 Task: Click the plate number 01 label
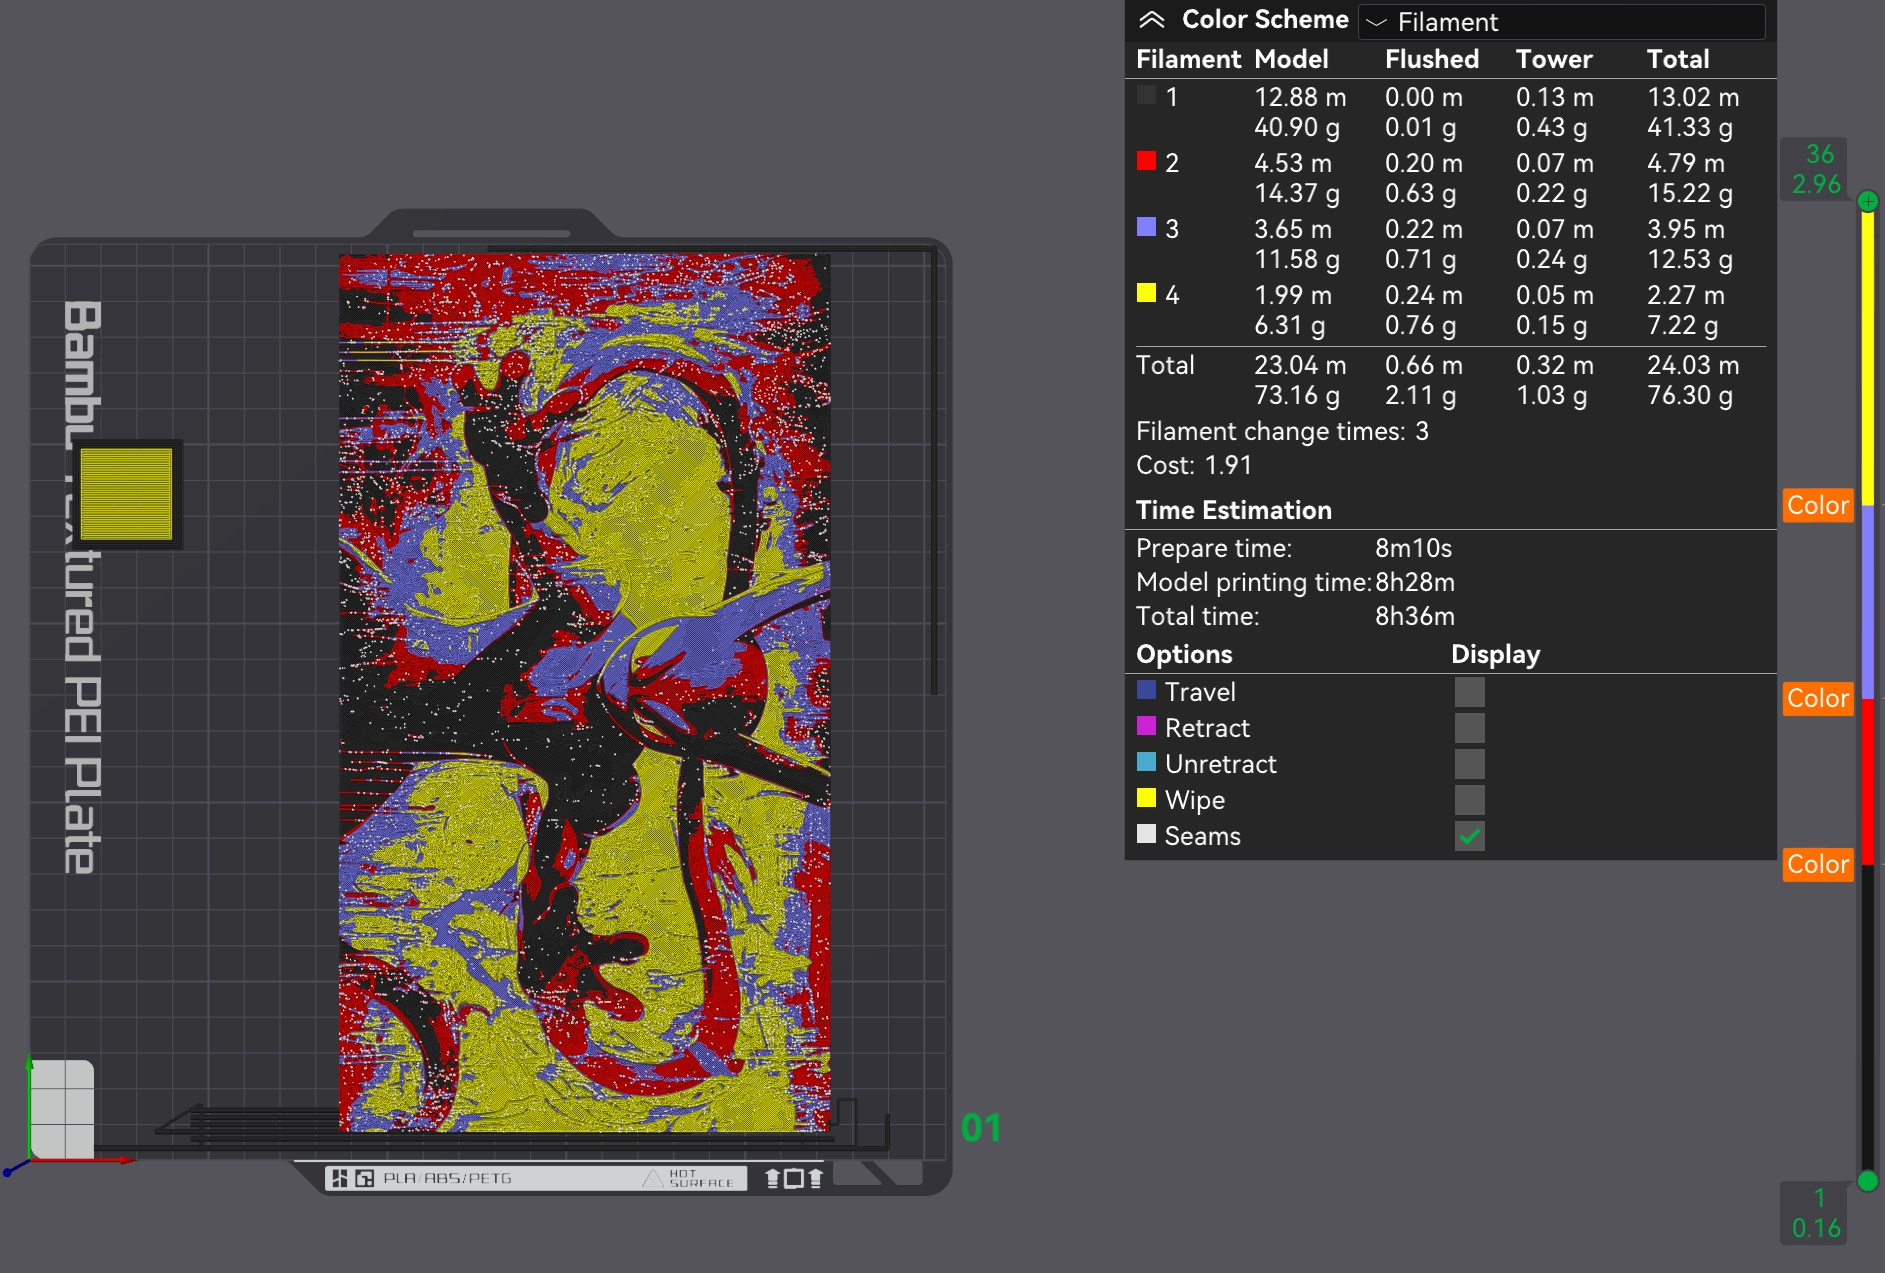coord(981,1128)
